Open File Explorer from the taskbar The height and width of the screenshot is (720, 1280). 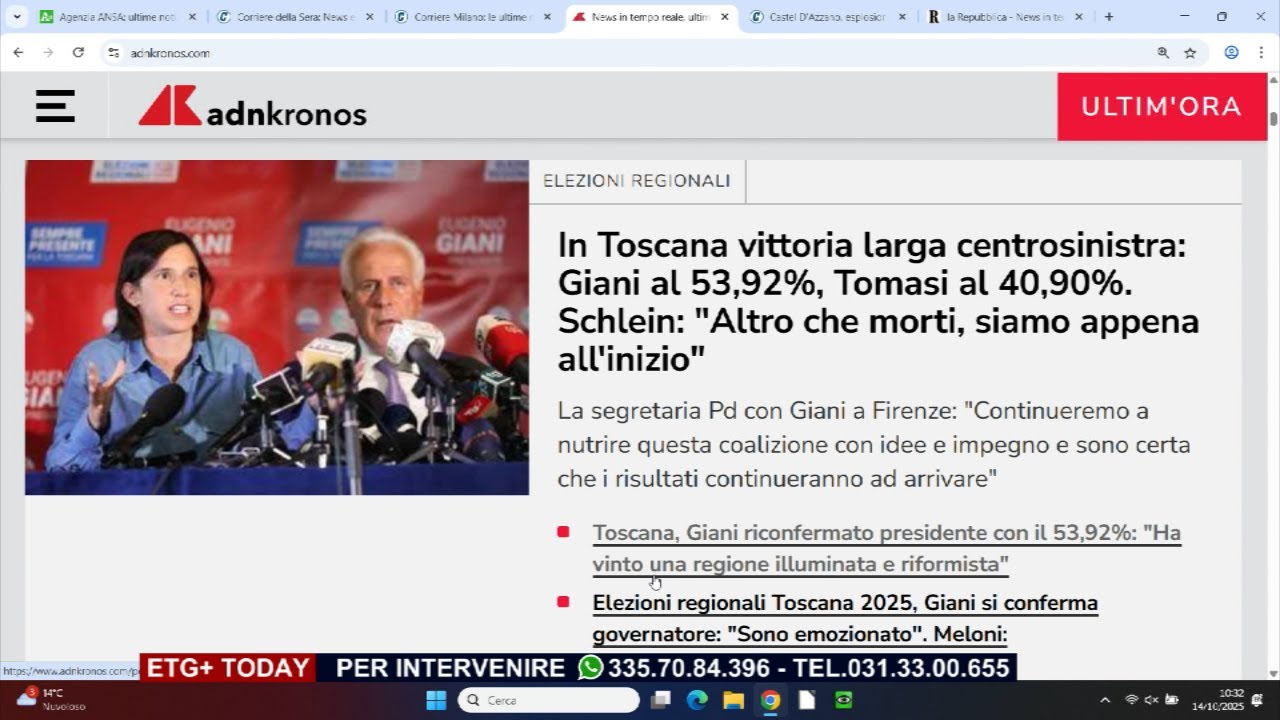tap(733, 700)
